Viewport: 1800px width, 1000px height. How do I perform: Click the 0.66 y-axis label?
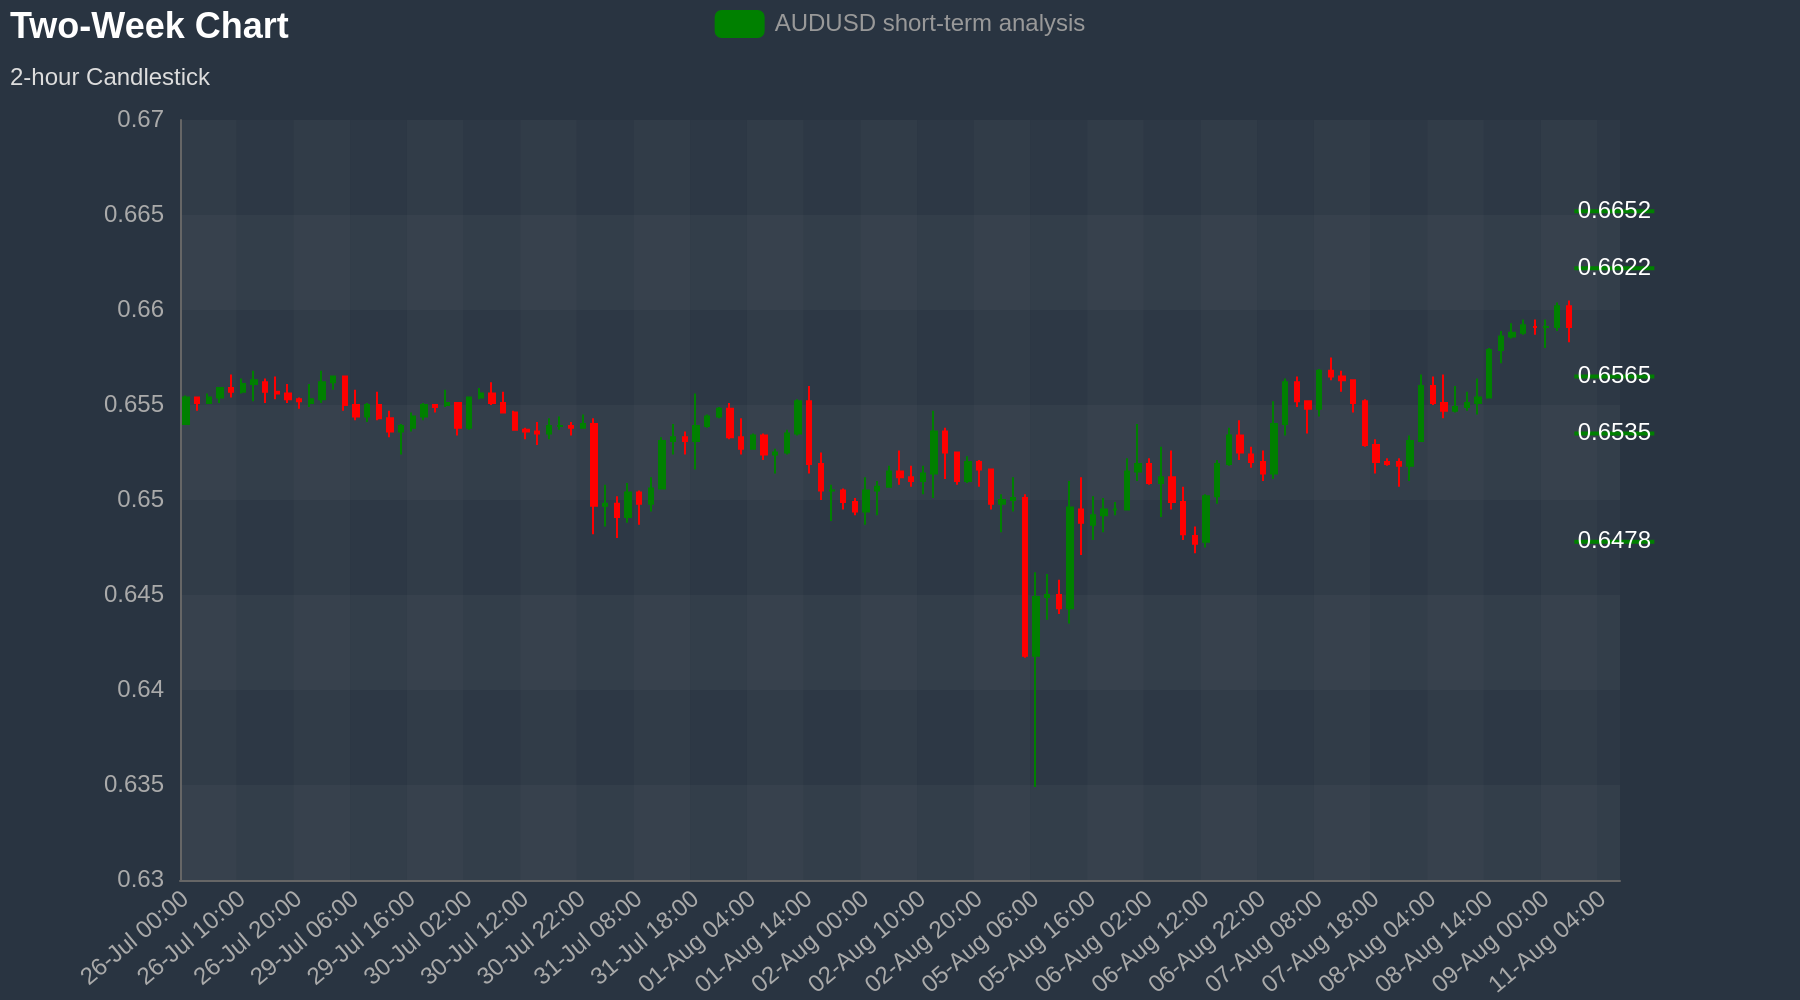tap(140, 310)
